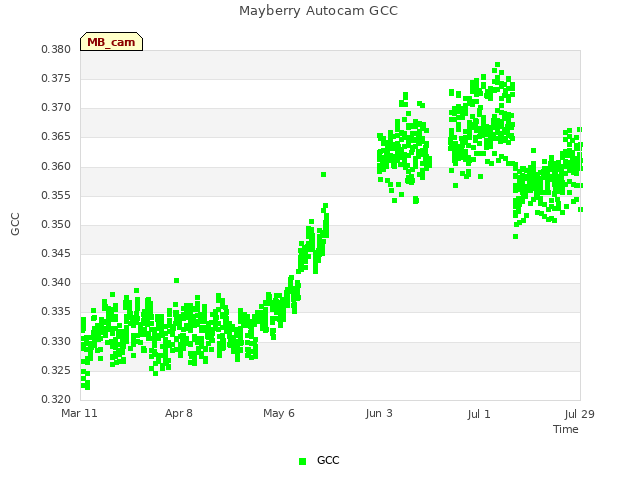Click the Jul 1 date label
640x480 pixels.
(479, 414)
